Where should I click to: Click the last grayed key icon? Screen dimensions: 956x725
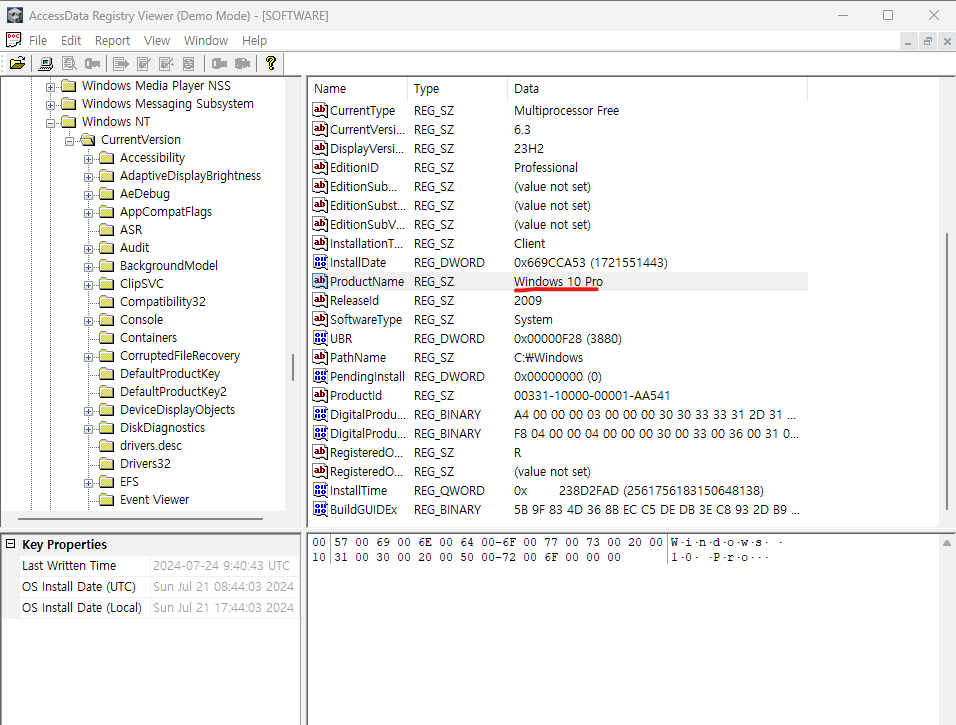(x=243, y=63)
